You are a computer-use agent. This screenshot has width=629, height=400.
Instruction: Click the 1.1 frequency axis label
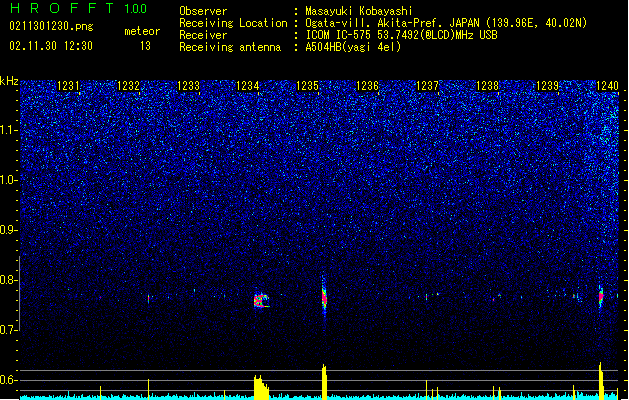[x=9, y=130]
